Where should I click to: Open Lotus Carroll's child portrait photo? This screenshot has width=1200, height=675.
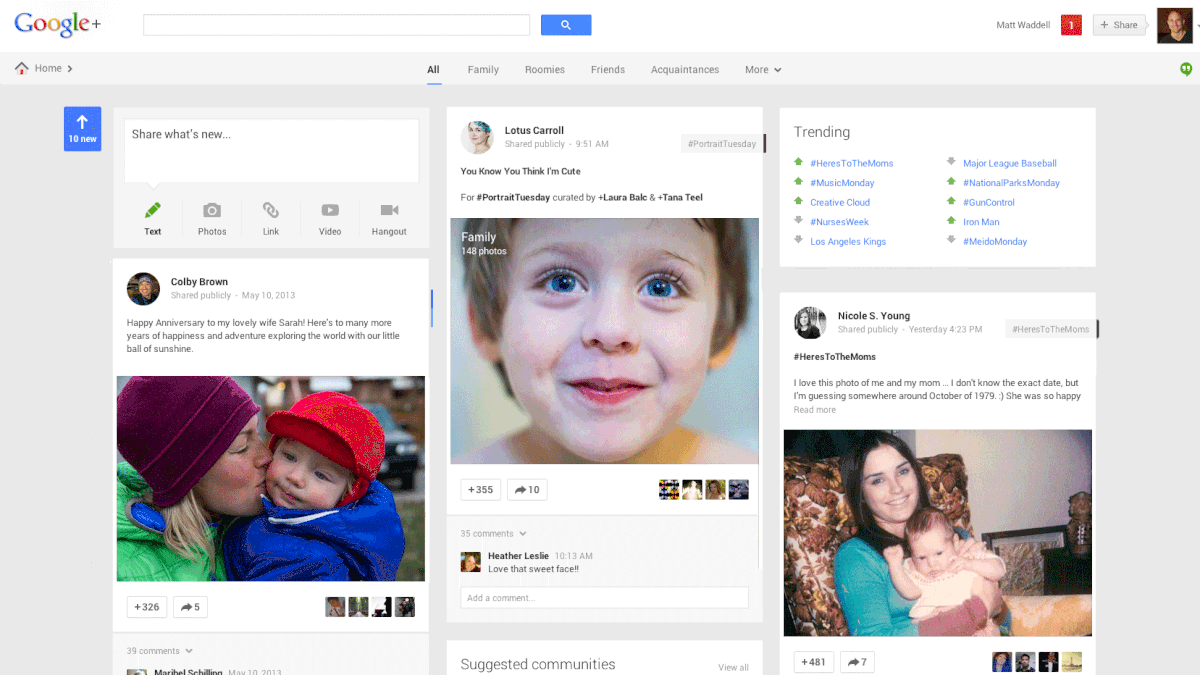[604, 341]
